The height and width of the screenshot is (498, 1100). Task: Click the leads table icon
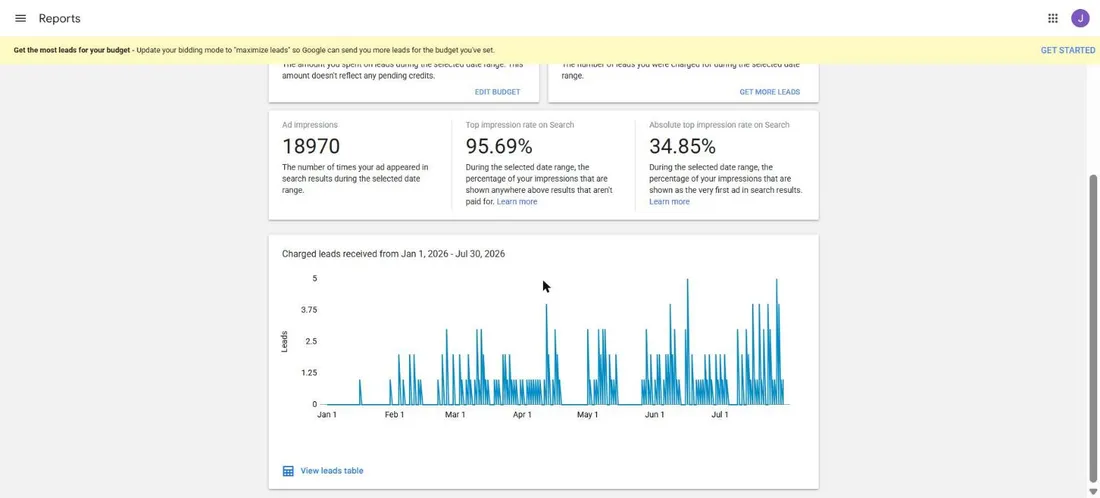pos(288,471)
